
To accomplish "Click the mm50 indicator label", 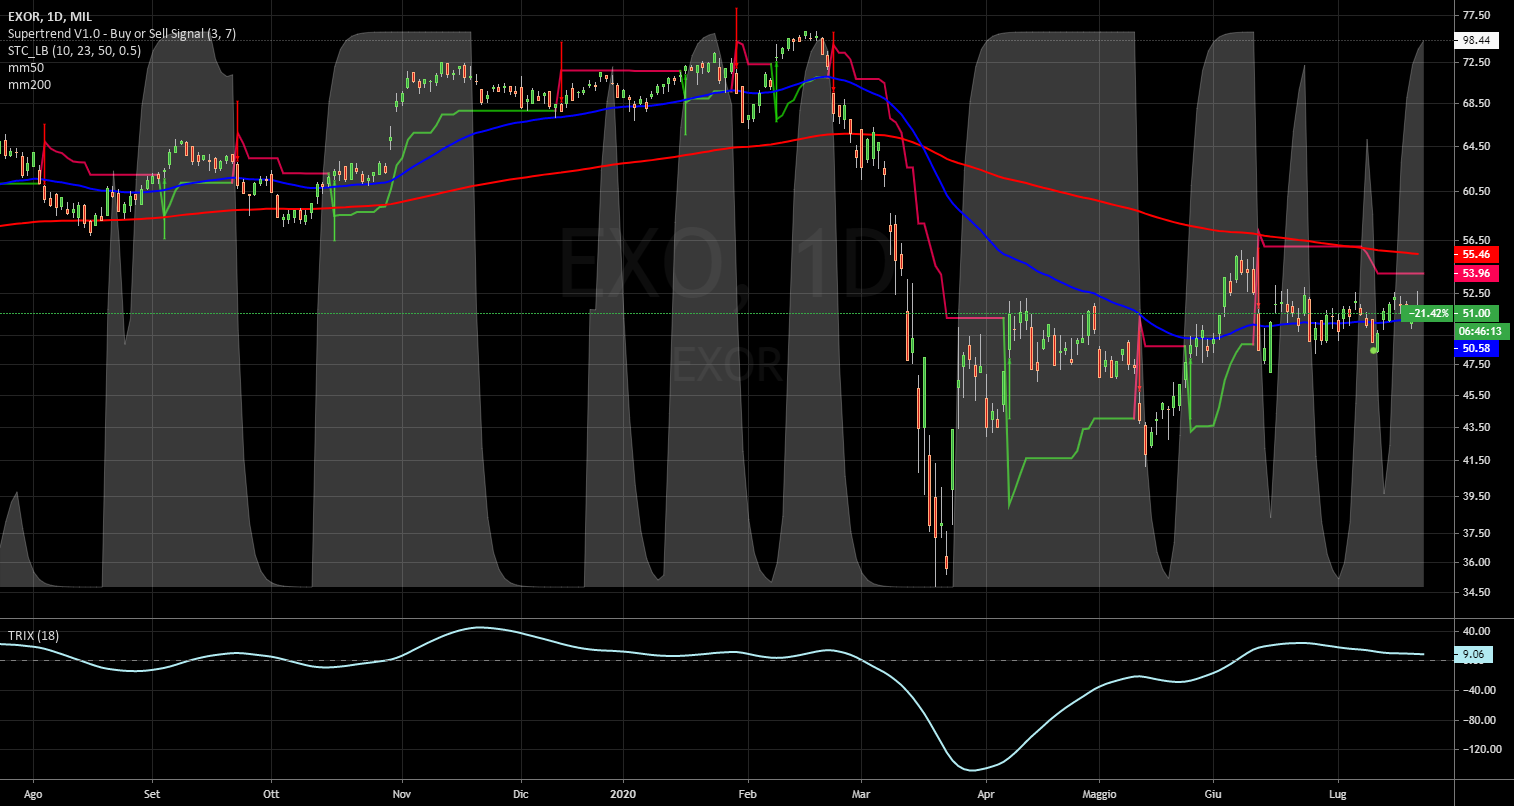I will 25,68.
